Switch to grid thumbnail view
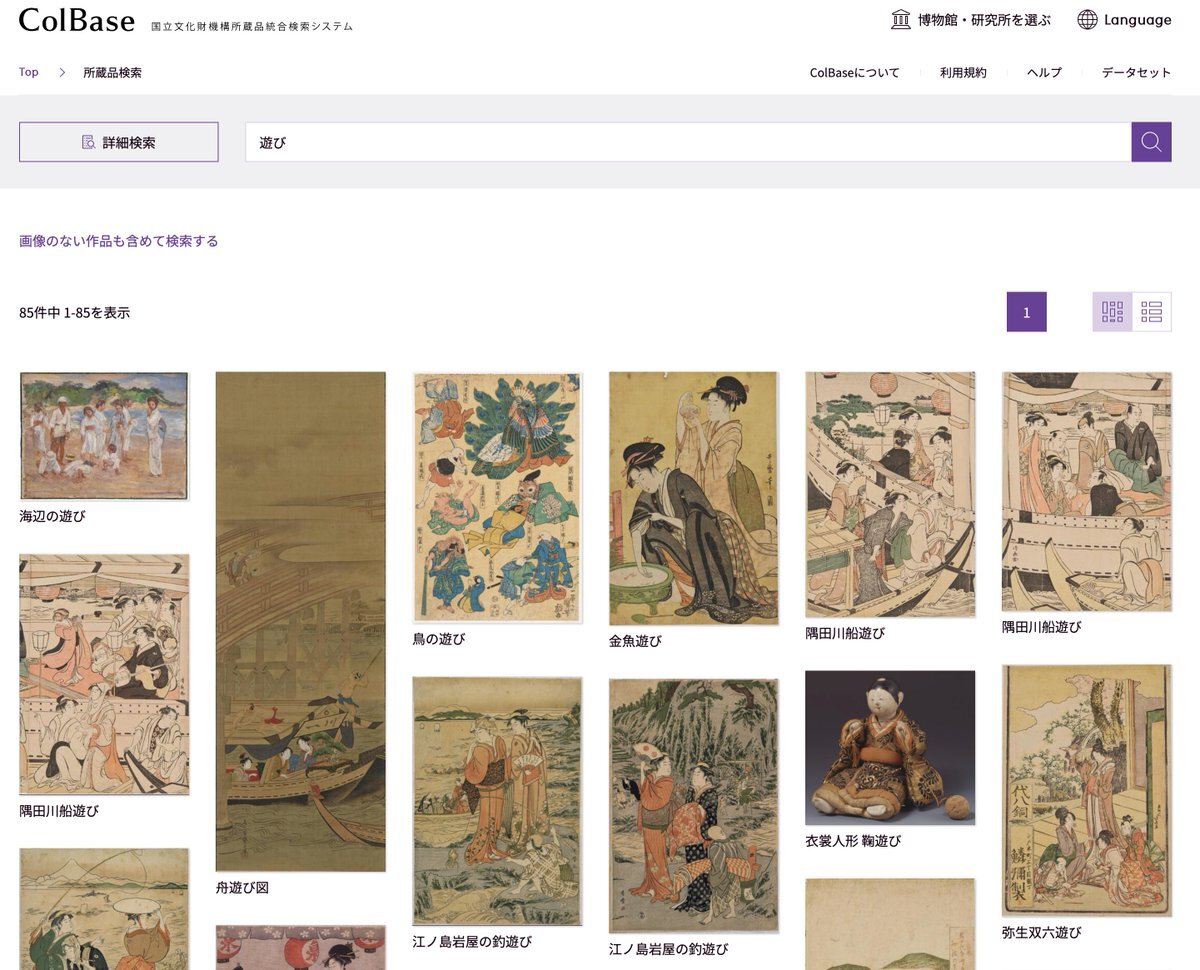Viewport: 1200px width, 970px height. tap(1112, 312)
